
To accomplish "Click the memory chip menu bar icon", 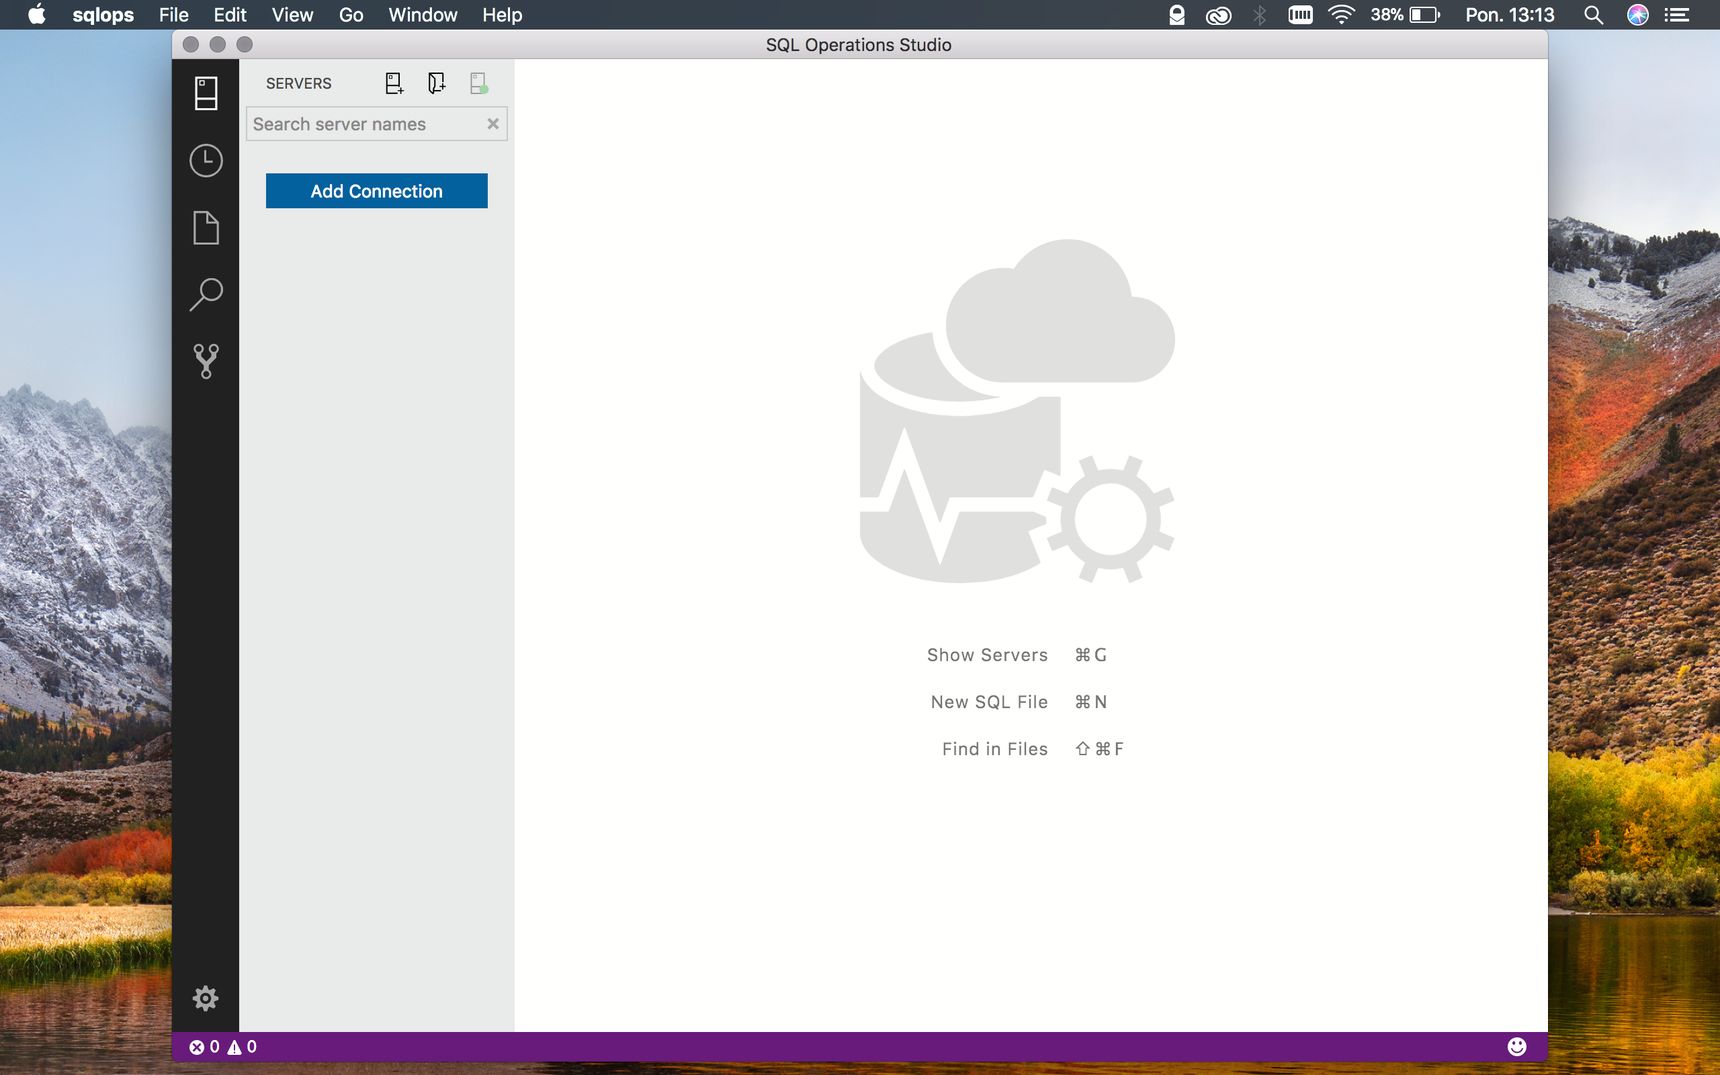I will 1300,15.
